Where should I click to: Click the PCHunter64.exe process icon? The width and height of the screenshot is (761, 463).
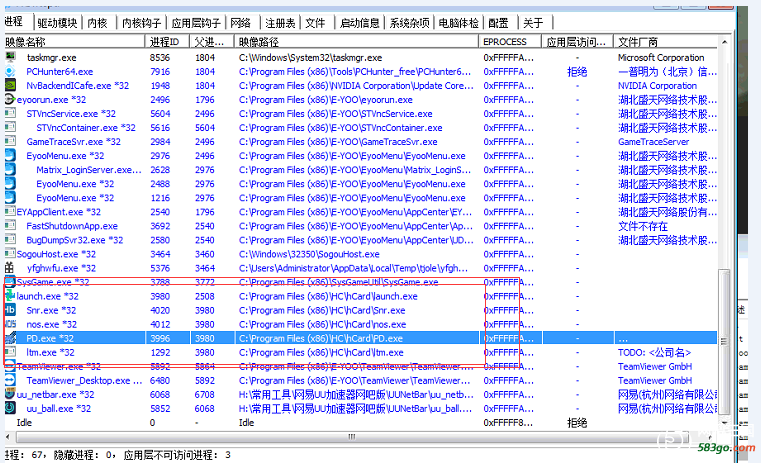10,71
